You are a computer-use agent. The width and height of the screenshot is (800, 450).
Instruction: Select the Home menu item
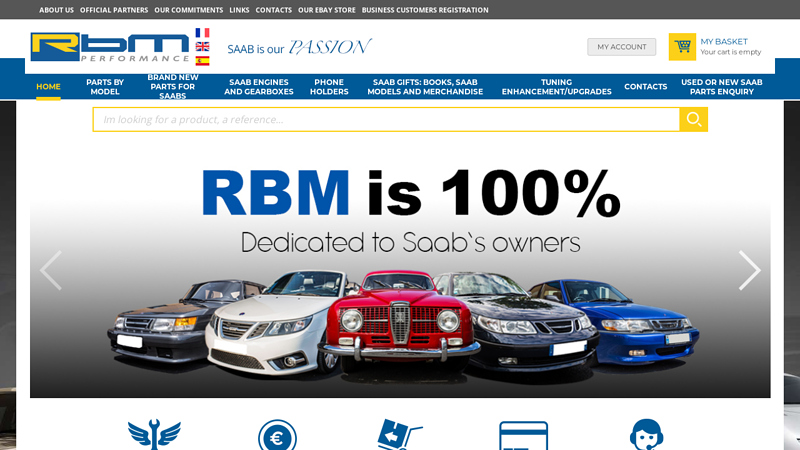click(48, 87)
